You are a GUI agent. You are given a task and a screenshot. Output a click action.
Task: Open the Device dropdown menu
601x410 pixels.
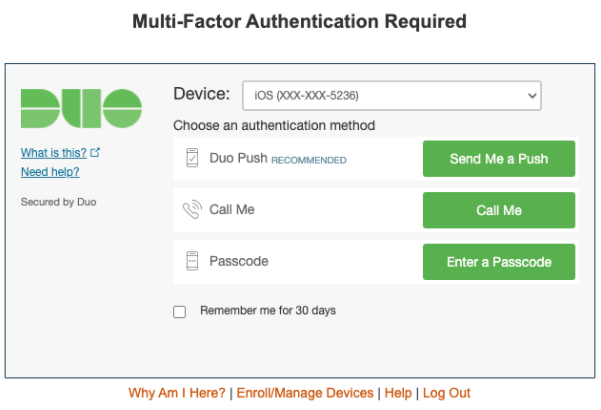click(x=391, y=96)
